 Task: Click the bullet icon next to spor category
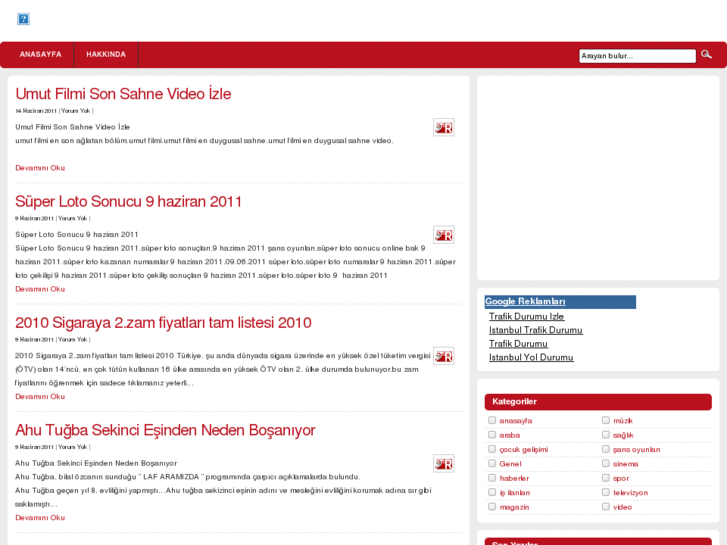click(x=606, y=478)
